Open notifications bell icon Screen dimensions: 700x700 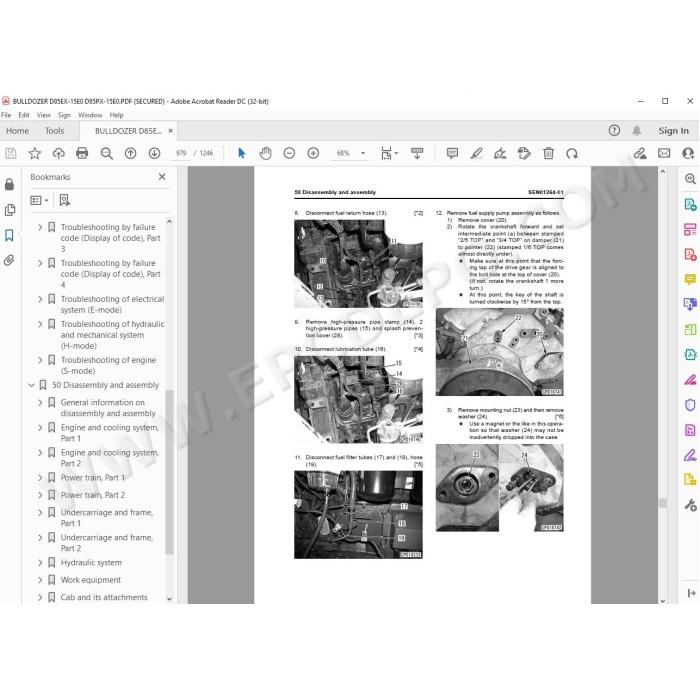click(637, 130)
